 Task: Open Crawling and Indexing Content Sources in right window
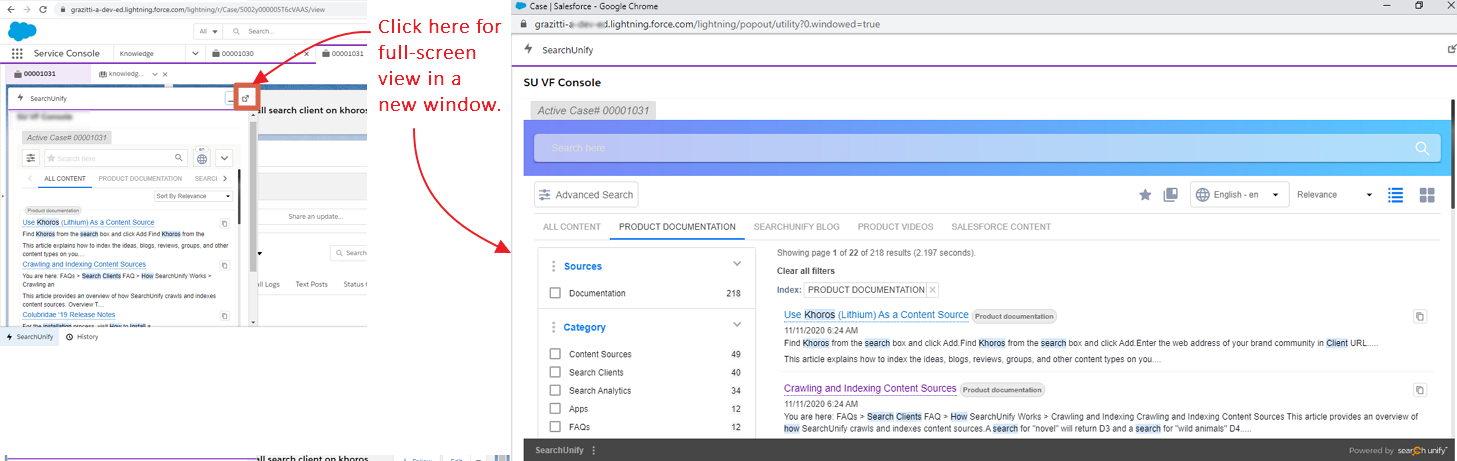(869, 388)
